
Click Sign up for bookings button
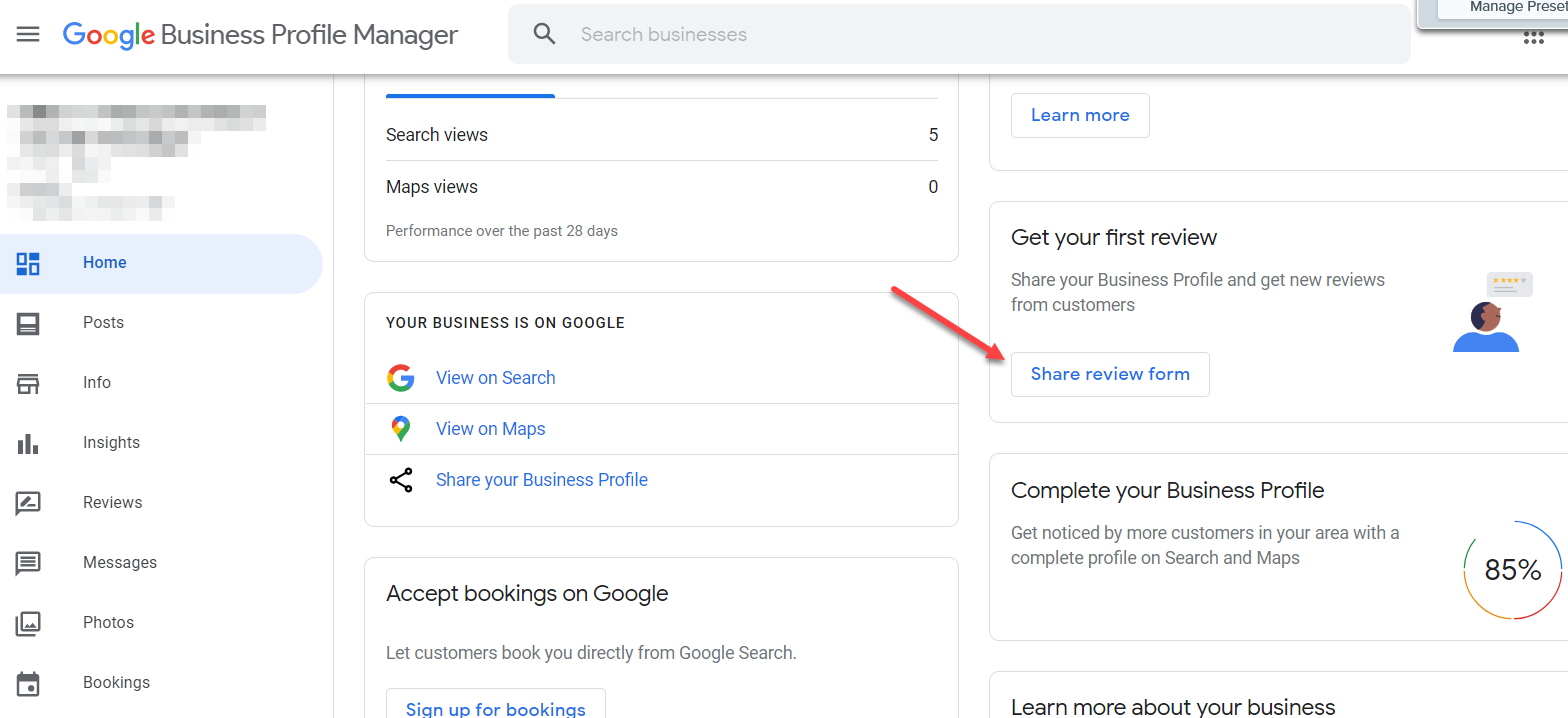(496, 704)
